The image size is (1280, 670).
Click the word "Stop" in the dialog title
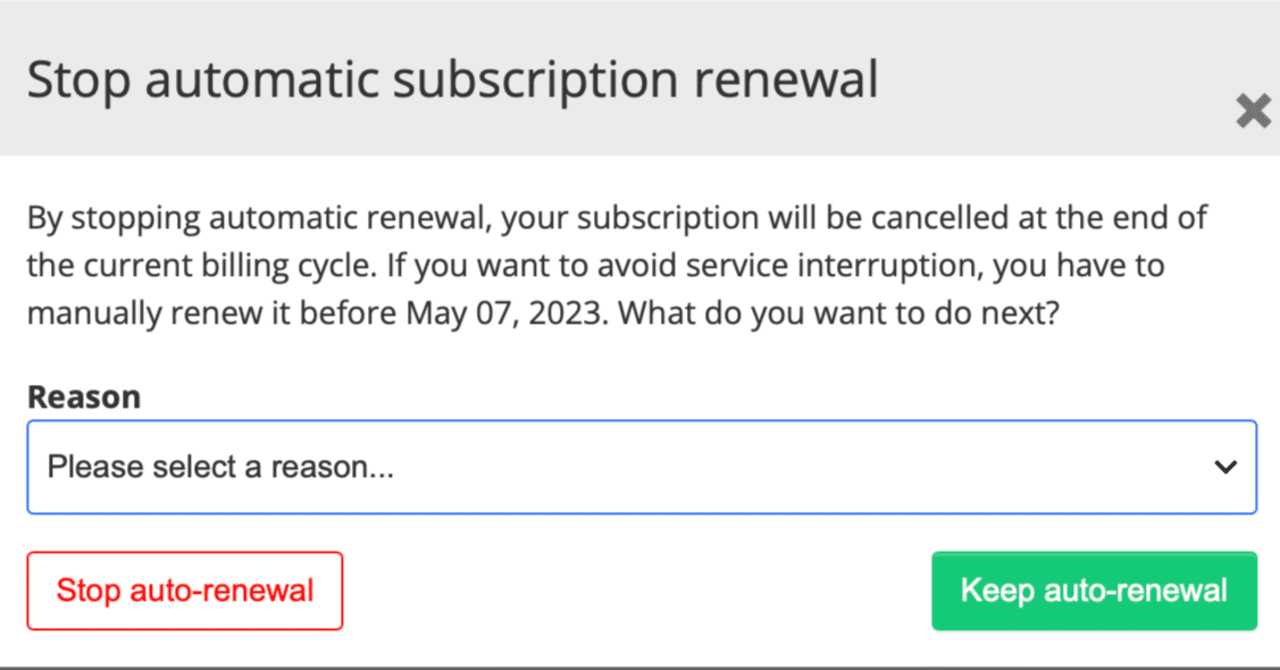coord(78,80)
